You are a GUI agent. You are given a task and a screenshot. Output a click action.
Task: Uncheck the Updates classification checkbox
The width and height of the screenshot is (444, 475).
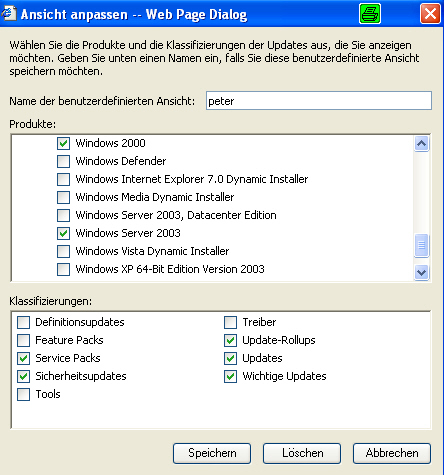(230, 358)
